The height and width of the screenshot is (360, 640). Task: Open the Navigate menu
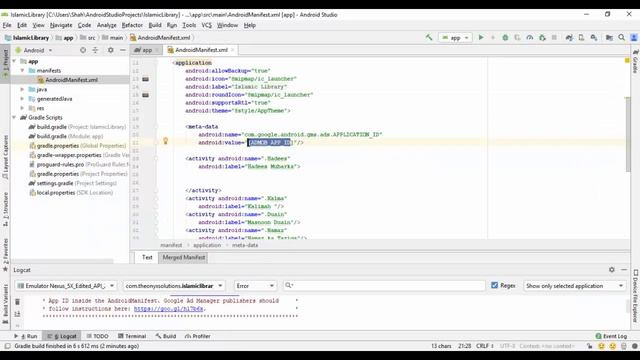(61, 25)
